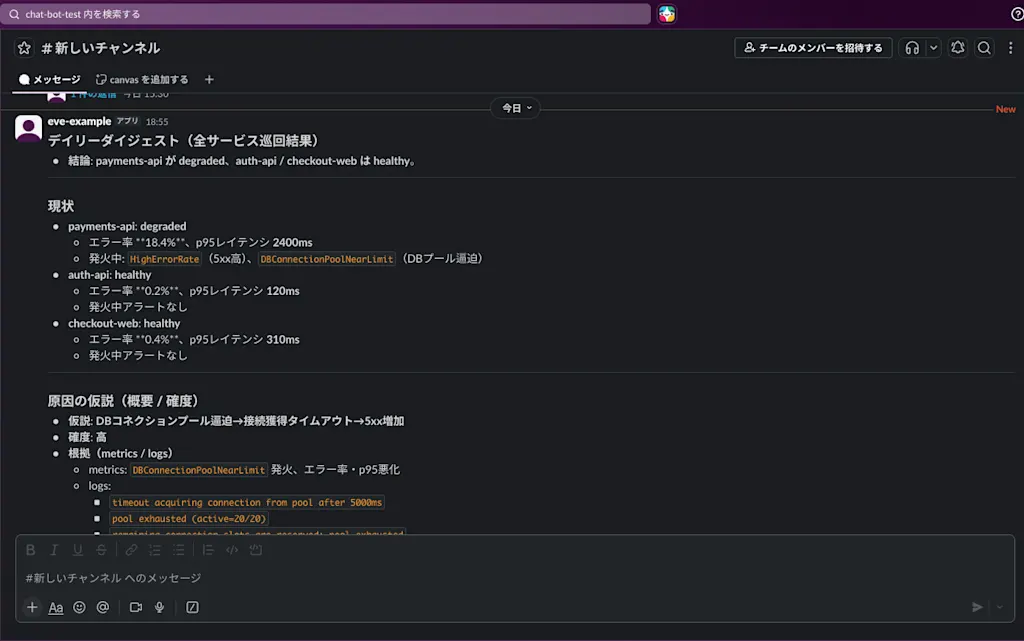Start a huddle with the headphones icon

tap(912, 48)
